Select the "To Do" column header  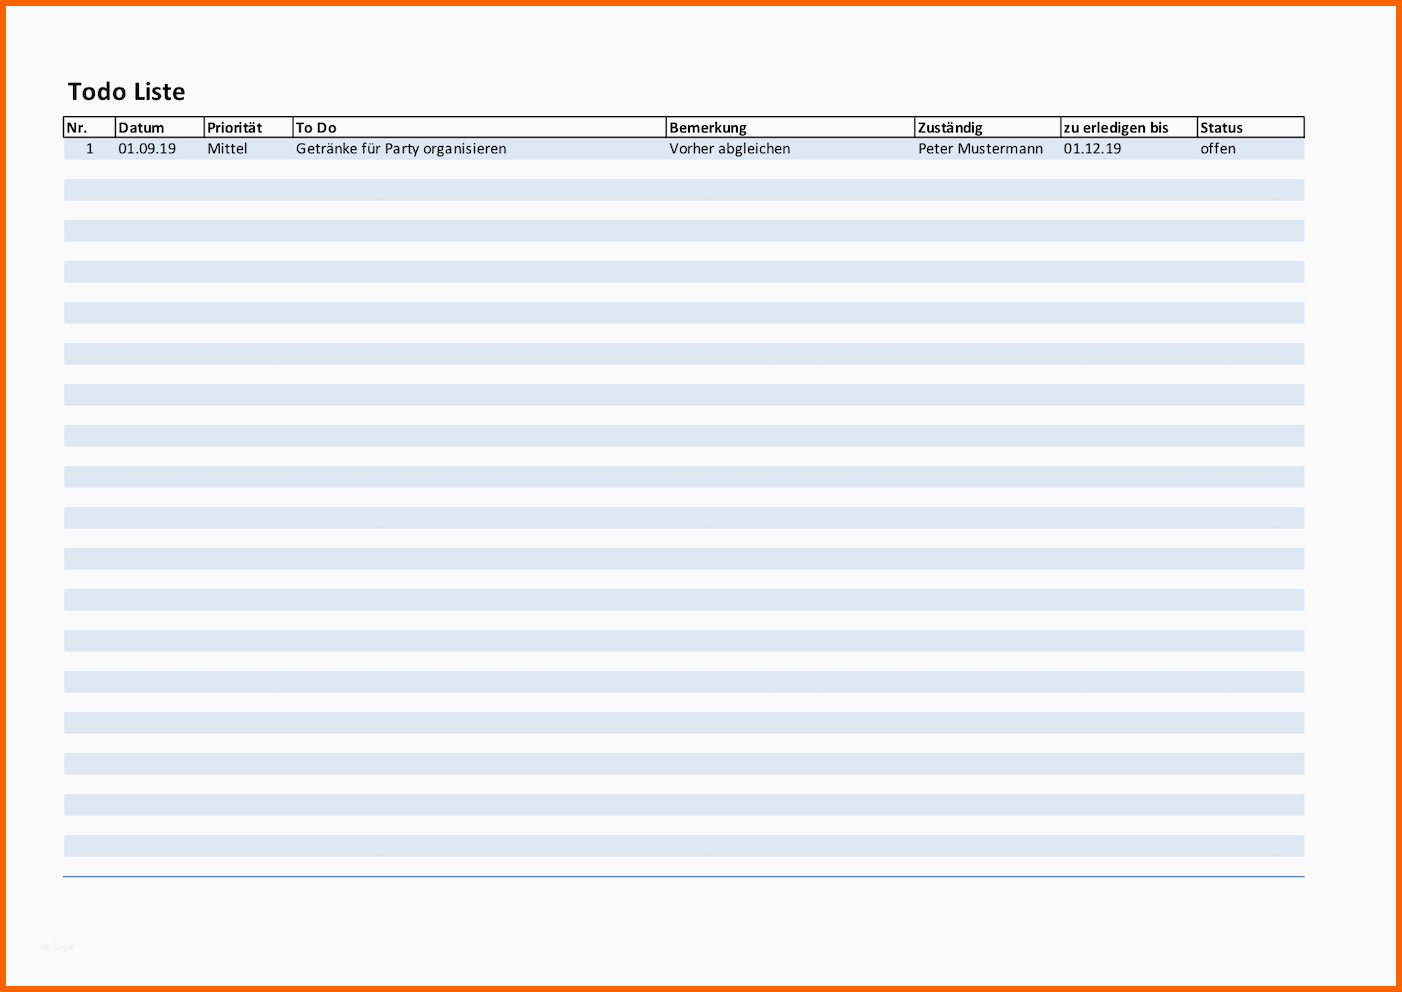tap(479, 127)
